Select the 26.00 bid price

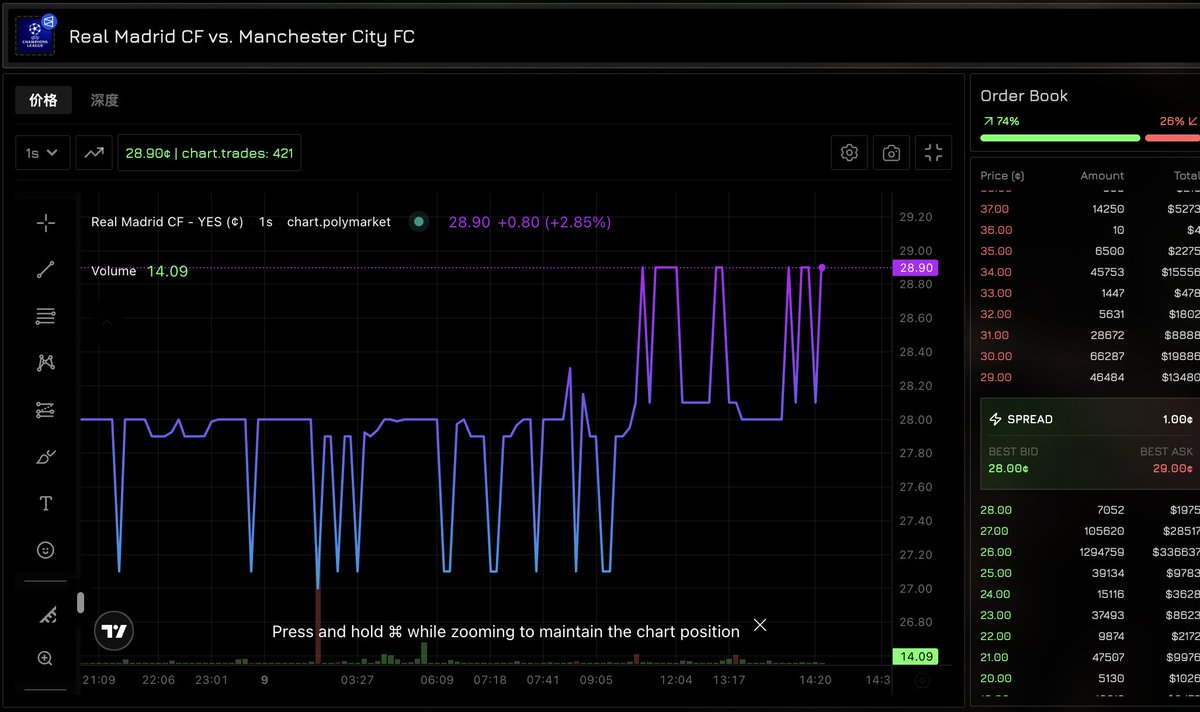pos(996,552)
